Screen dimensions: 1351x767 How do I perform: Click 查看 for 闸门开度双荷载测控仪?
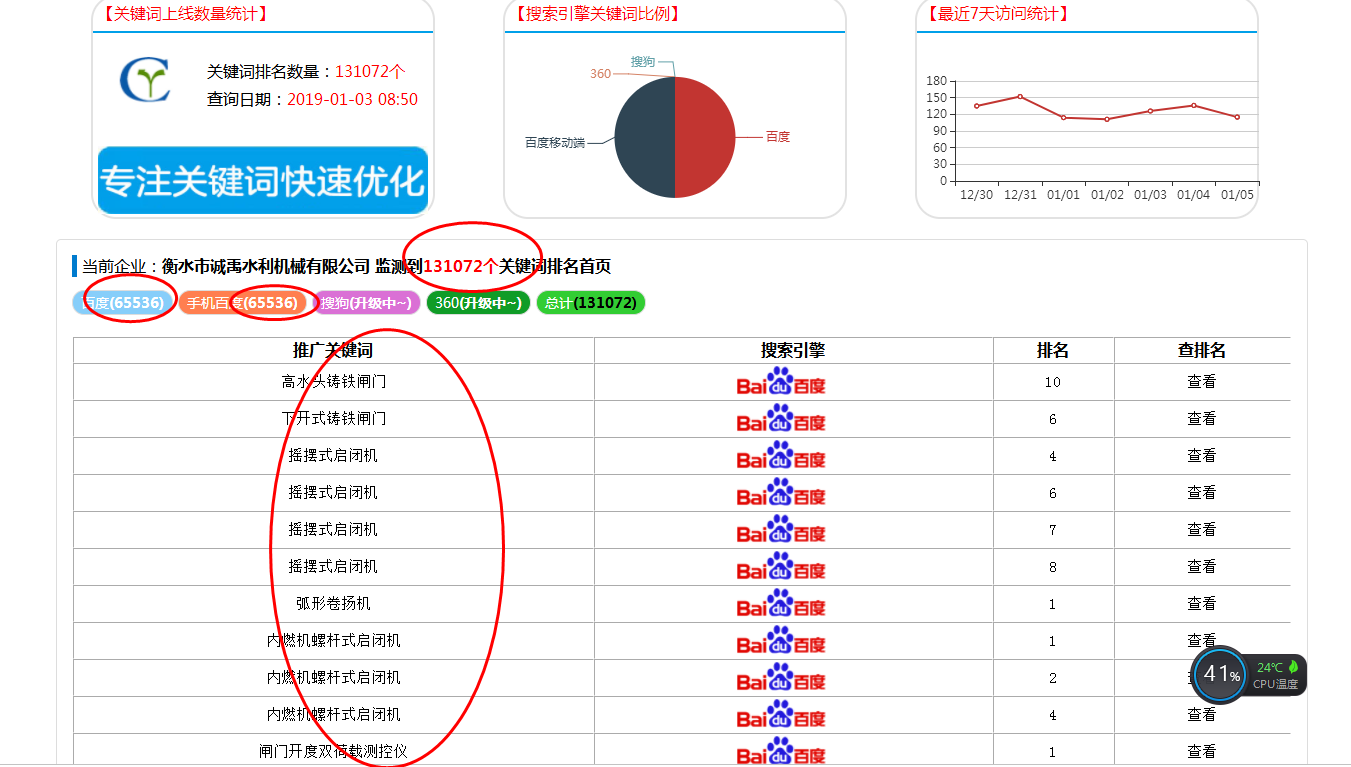1201,751
